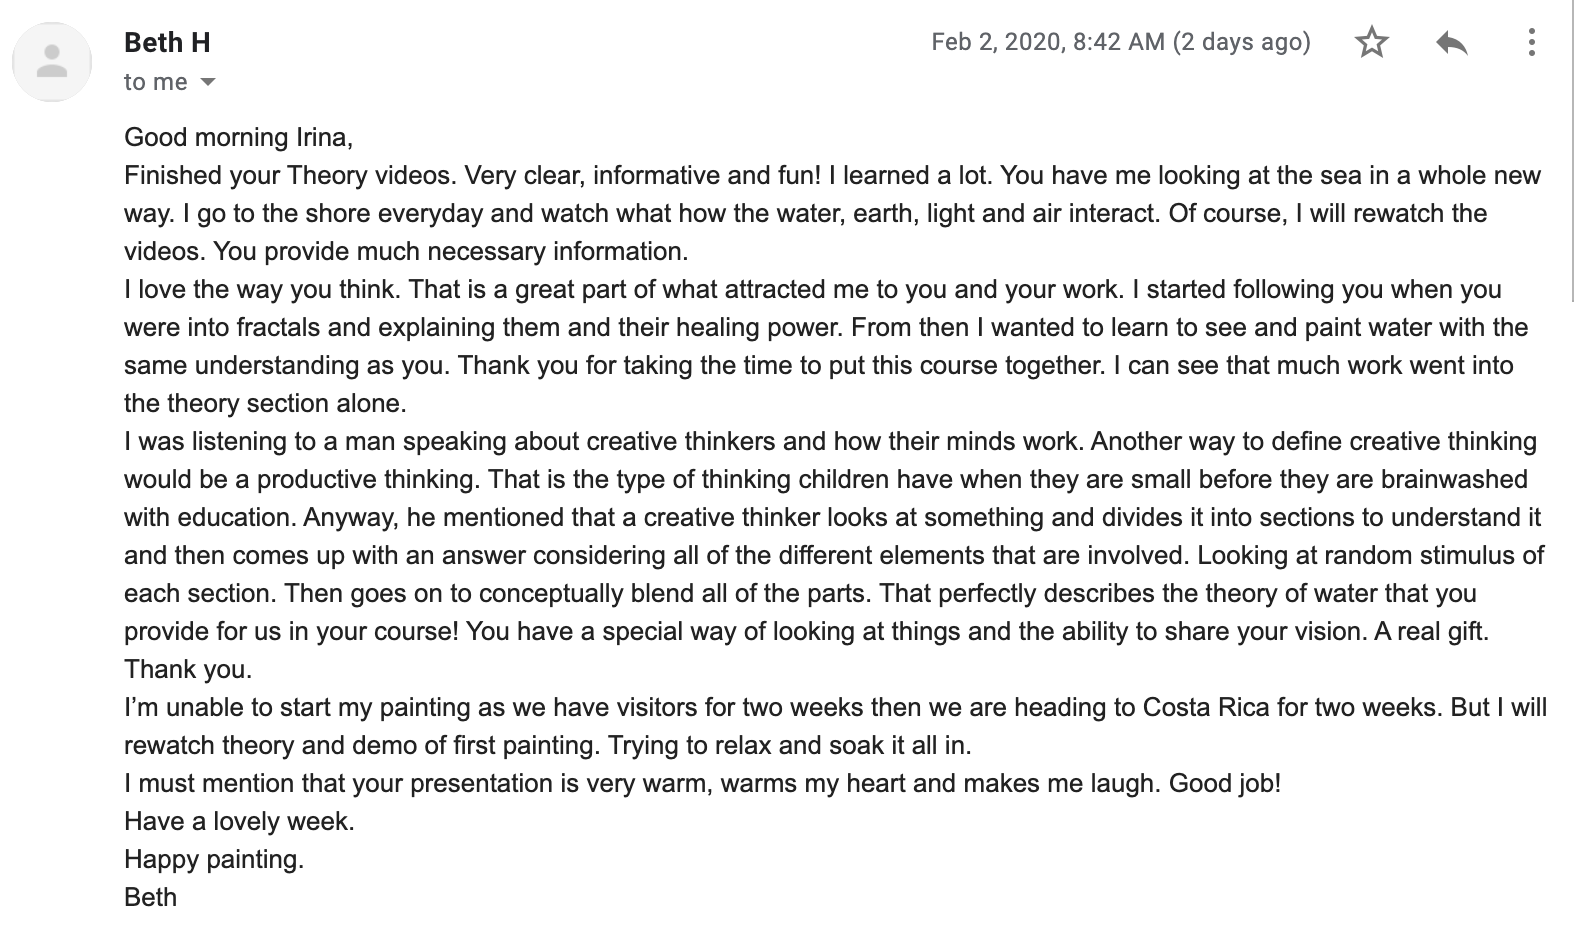
Task: Click the phrase 'A real gift.'
Action: tap(1431, 631)
